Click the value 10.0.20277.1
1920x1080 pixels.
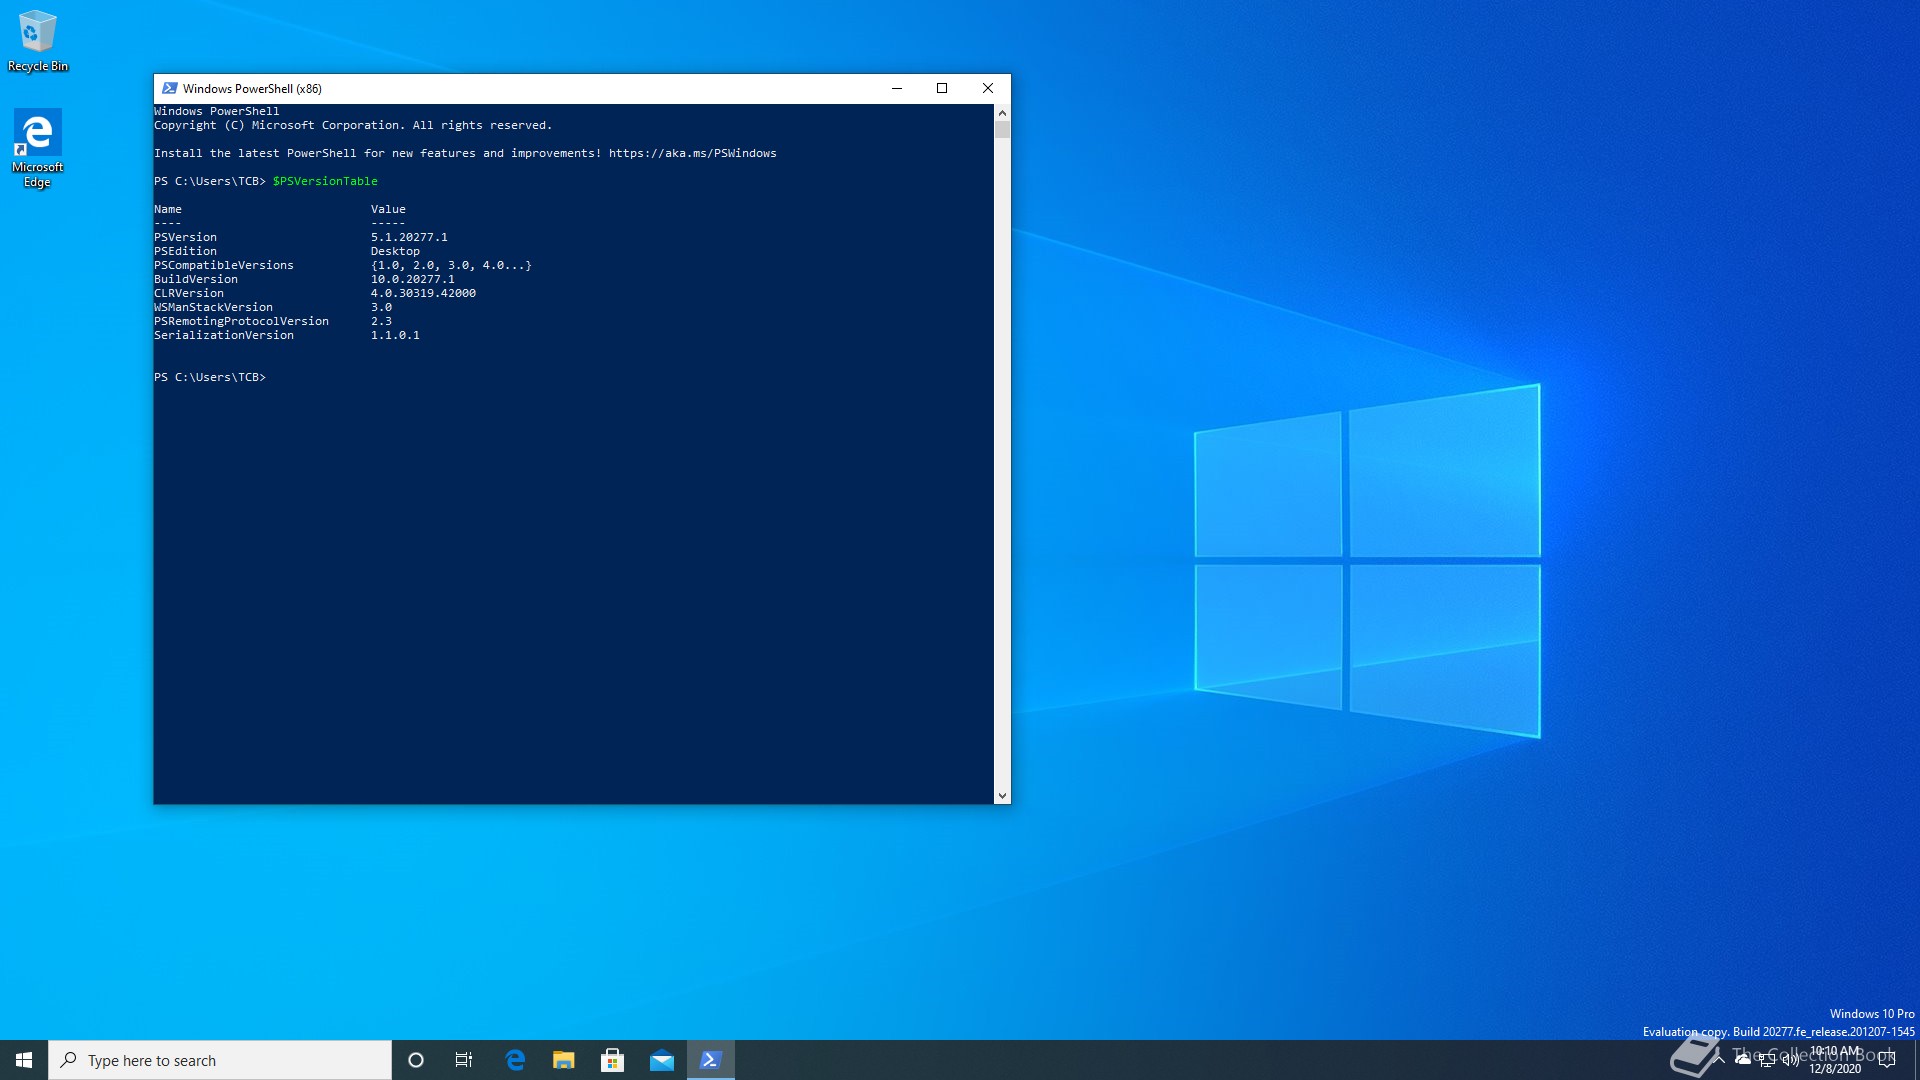(x=412, y=279)
